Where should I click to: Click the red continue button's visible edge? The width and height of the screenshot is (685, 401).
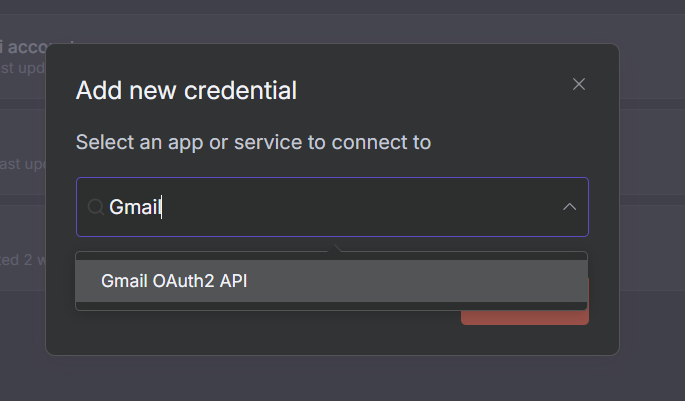(x=524, y=317)
